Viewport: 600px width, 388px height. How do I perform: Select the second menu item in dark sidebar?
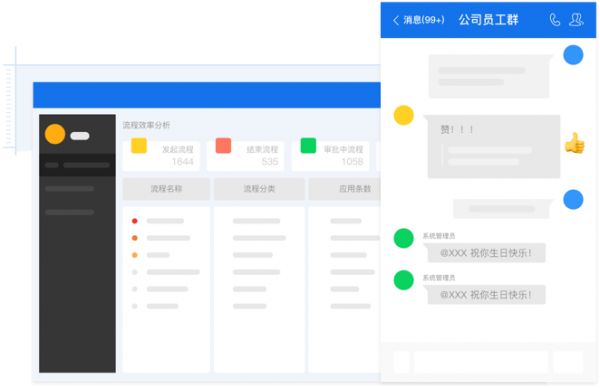(69, 189)
